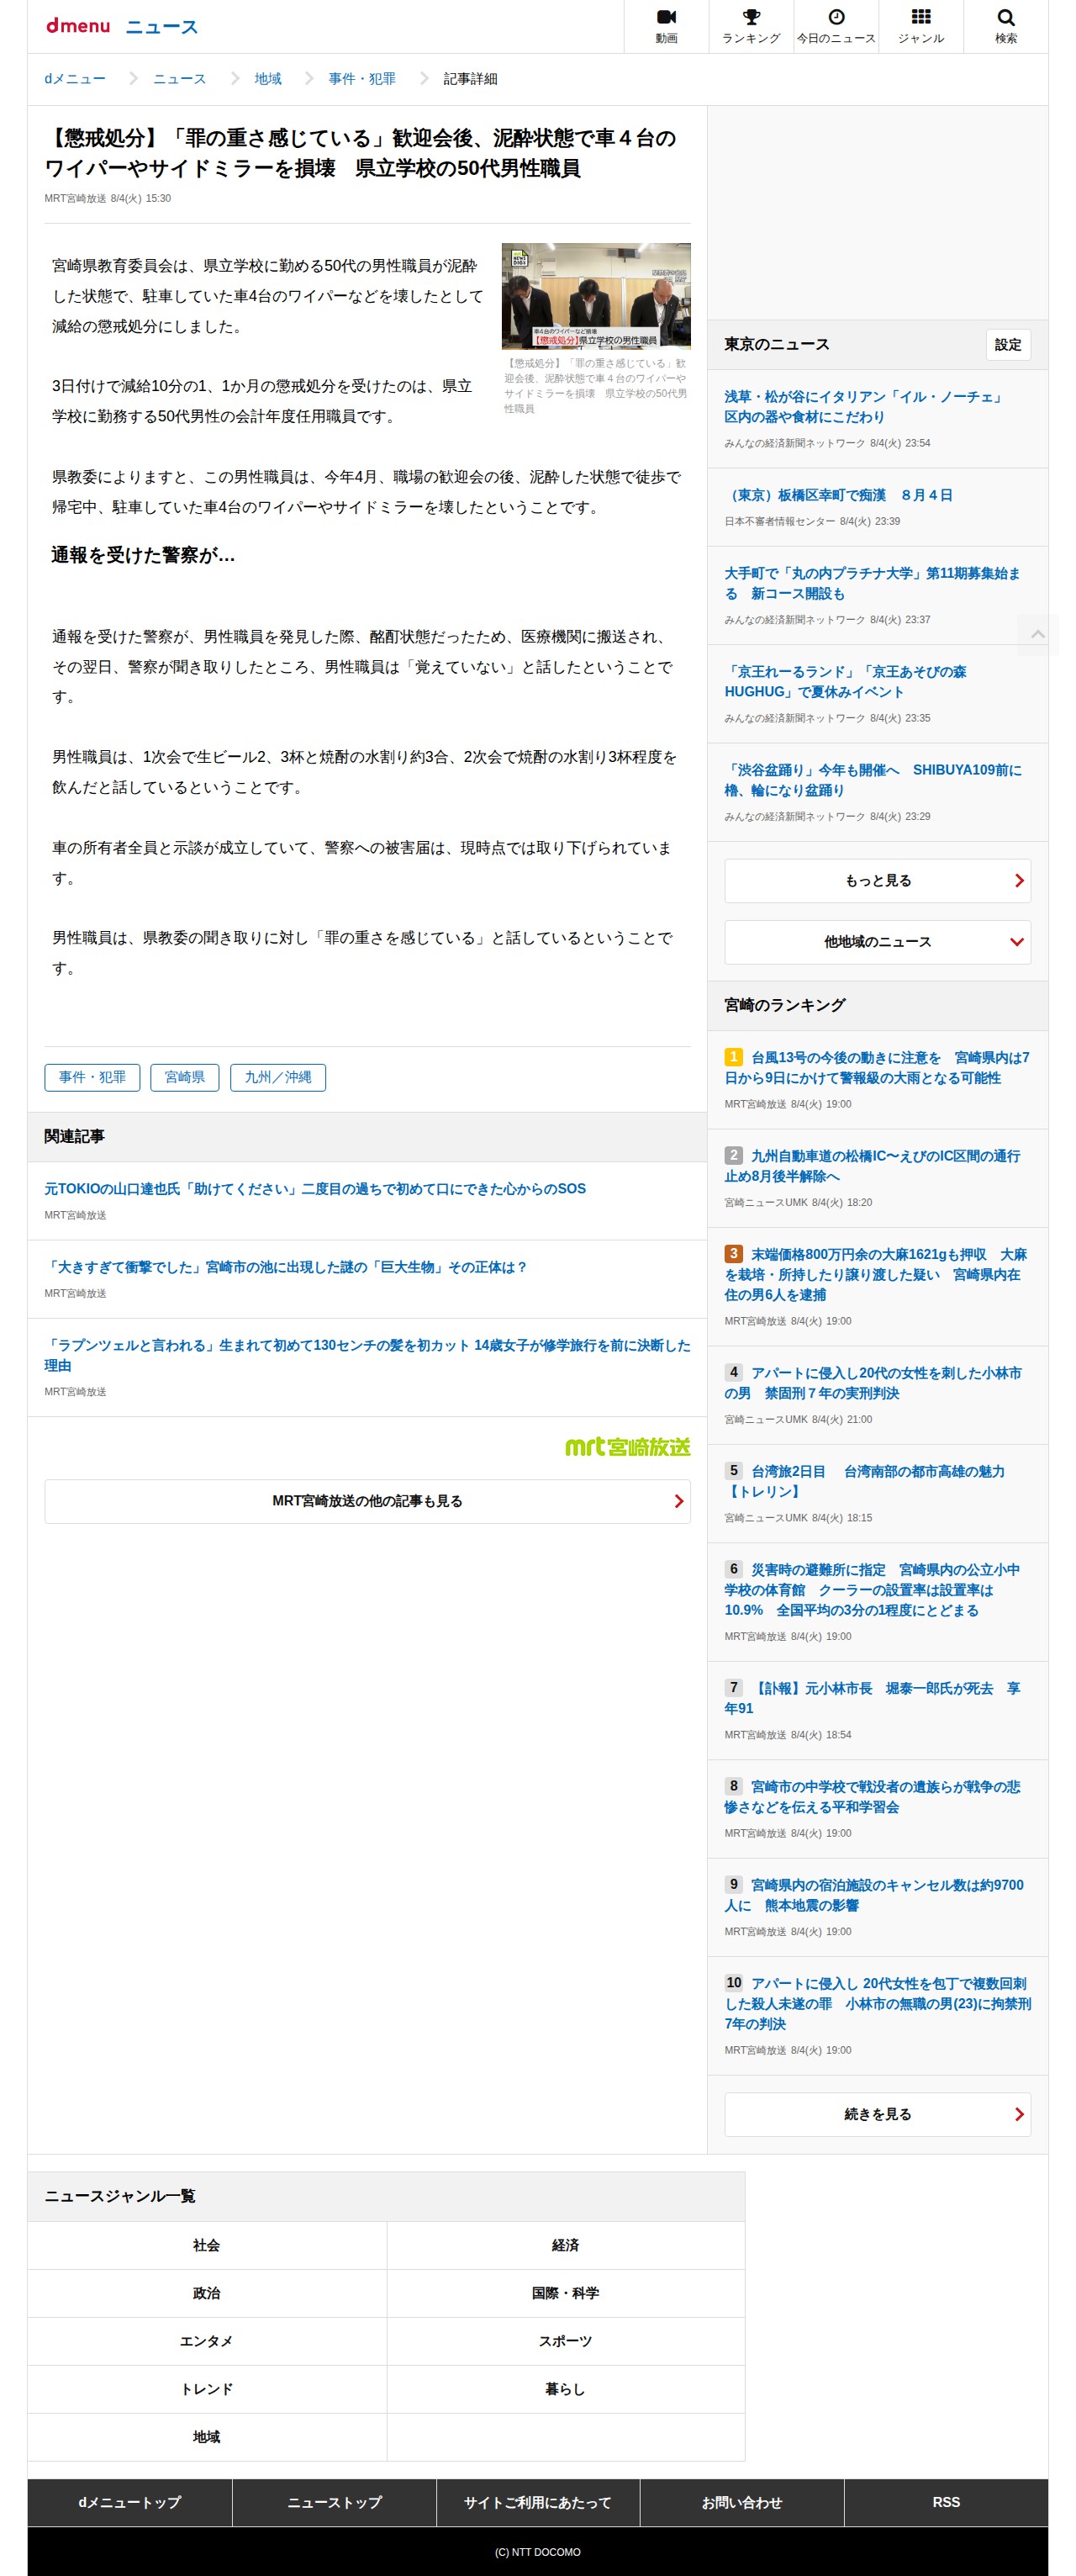Select the 暮らし genre
Screen dimensions: 1076x2576
[566, 2389]
